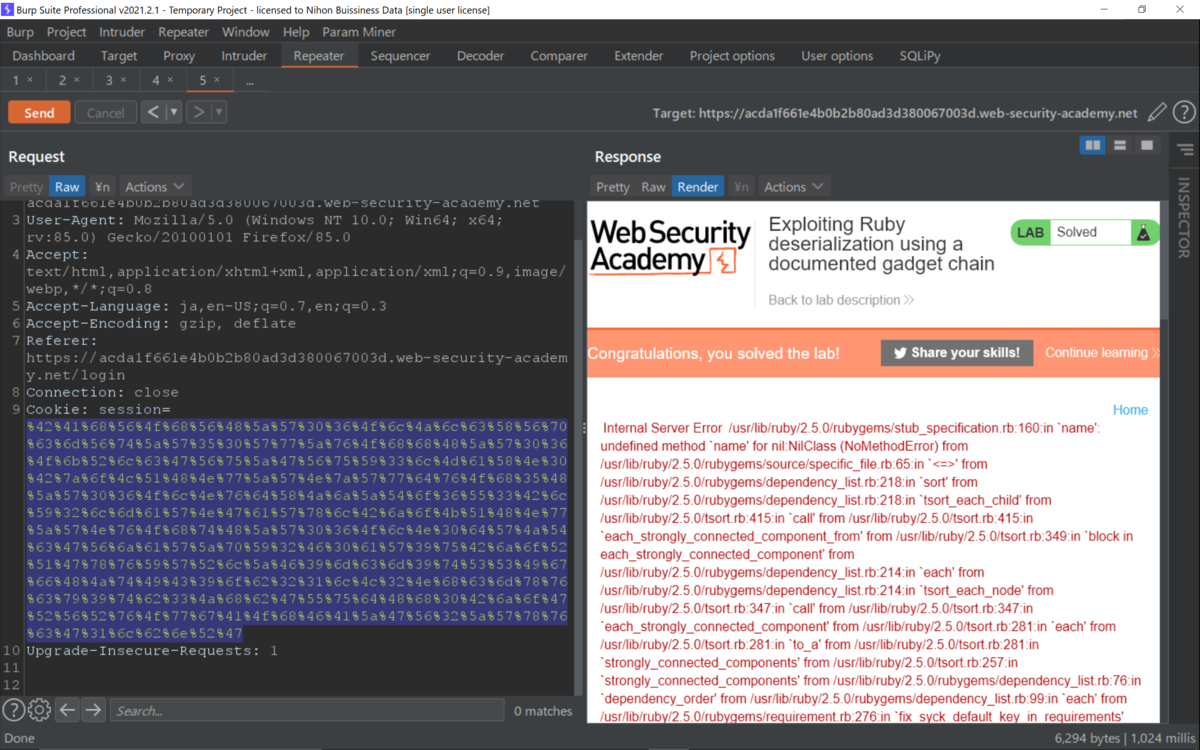
Task: Open the Intruder menu
Action: [122, 32]
